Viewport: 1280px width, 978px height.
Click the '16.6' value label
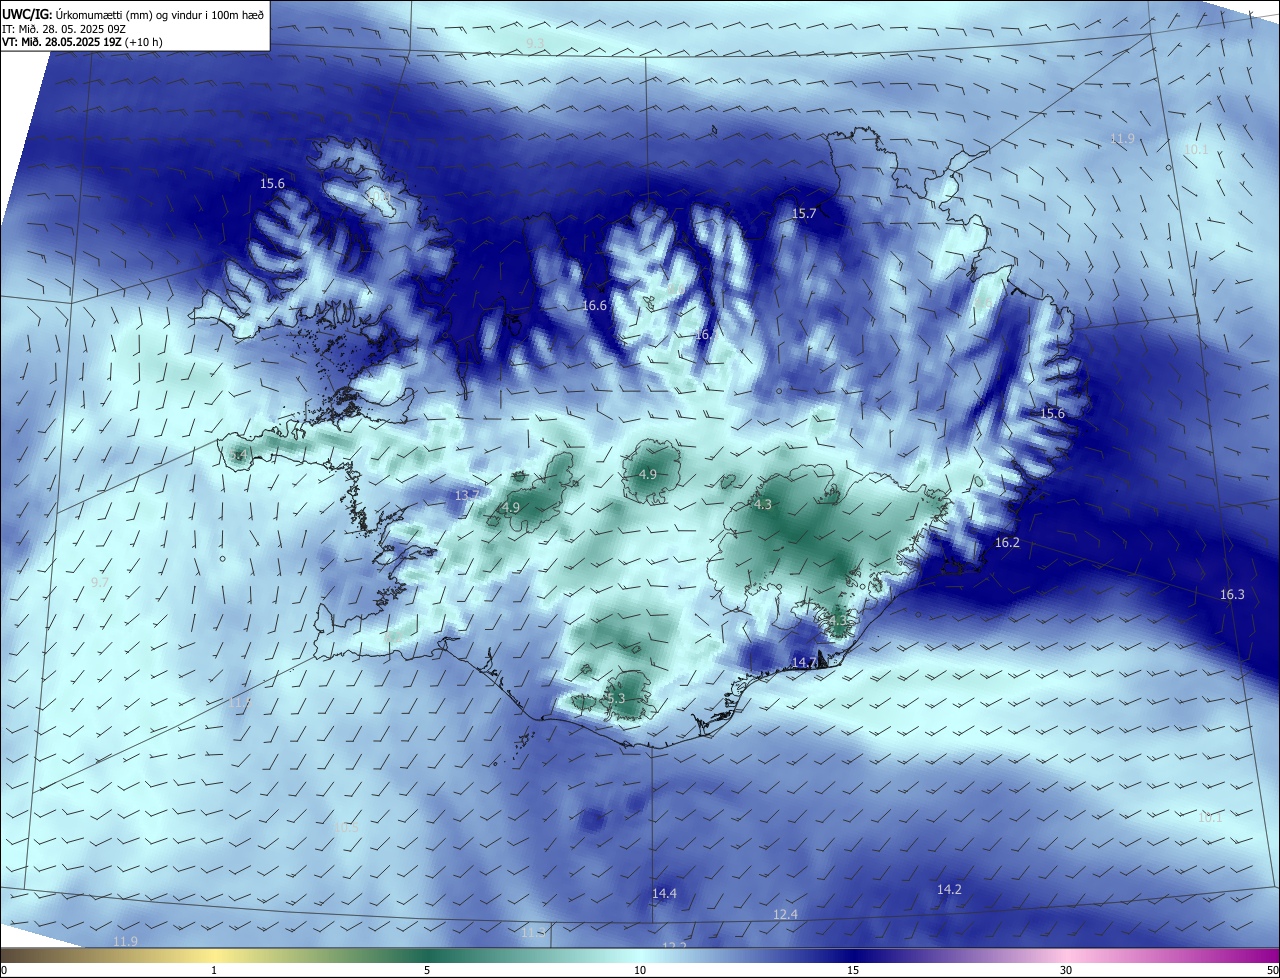pos(595,305)
